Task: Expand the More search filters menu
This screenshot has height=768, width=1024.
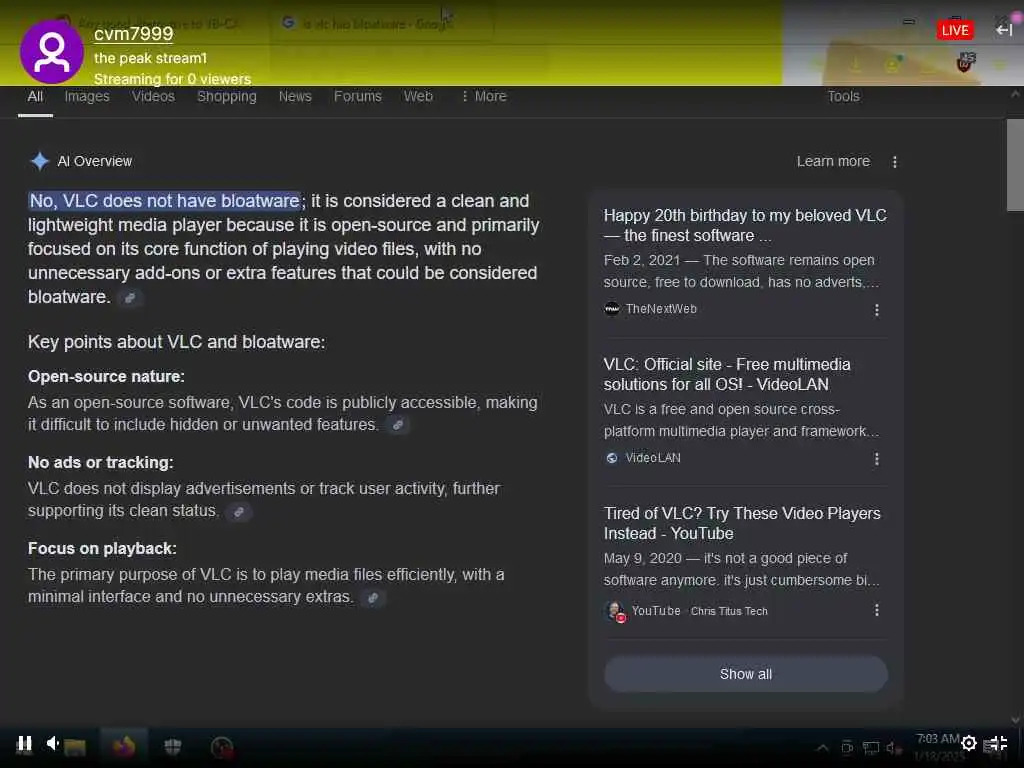Action: click(x=483, y=97)
